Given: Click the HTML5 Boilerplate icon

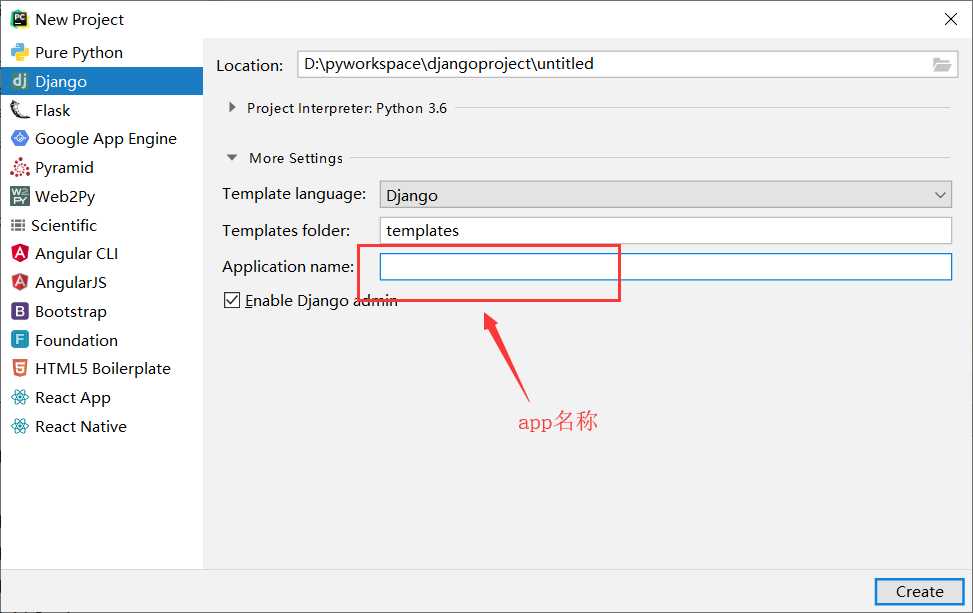Looking at the screenshot, I should [20, 369].
